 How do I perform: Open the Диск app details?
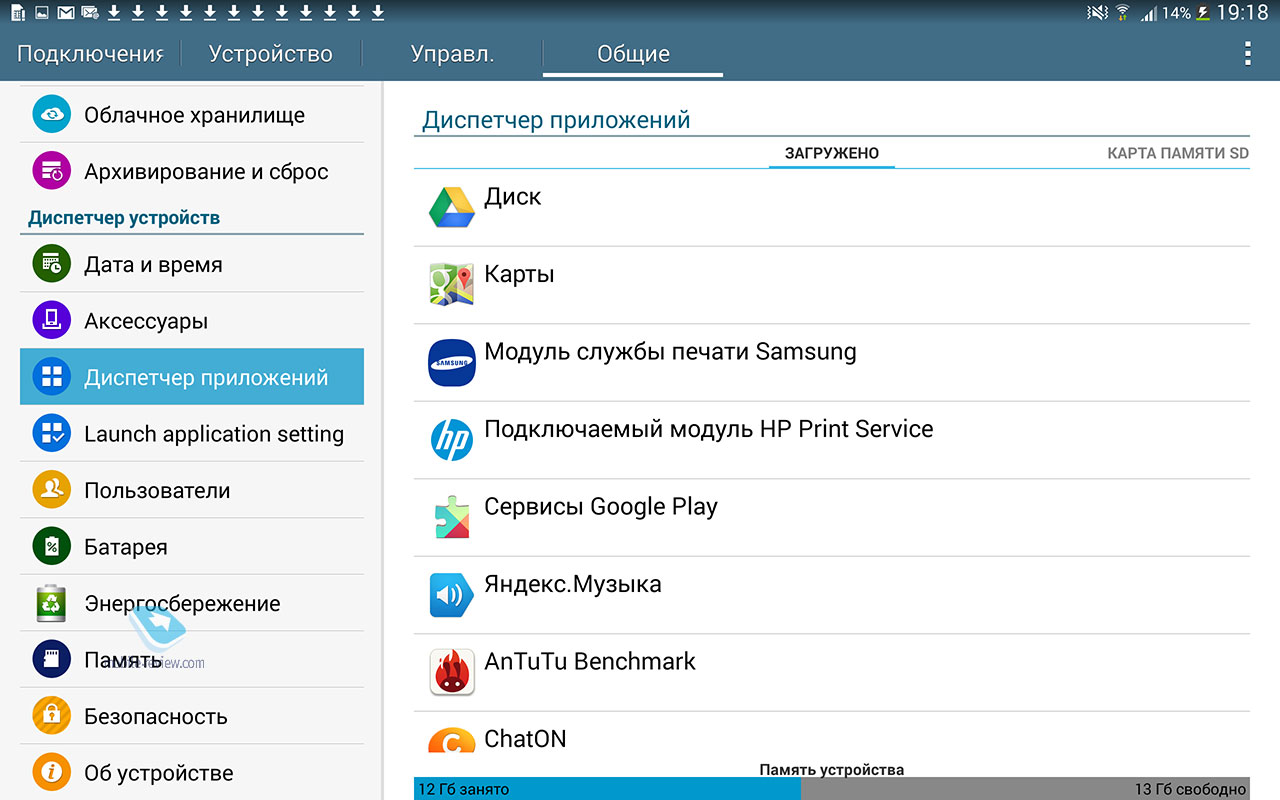point(832,207)
